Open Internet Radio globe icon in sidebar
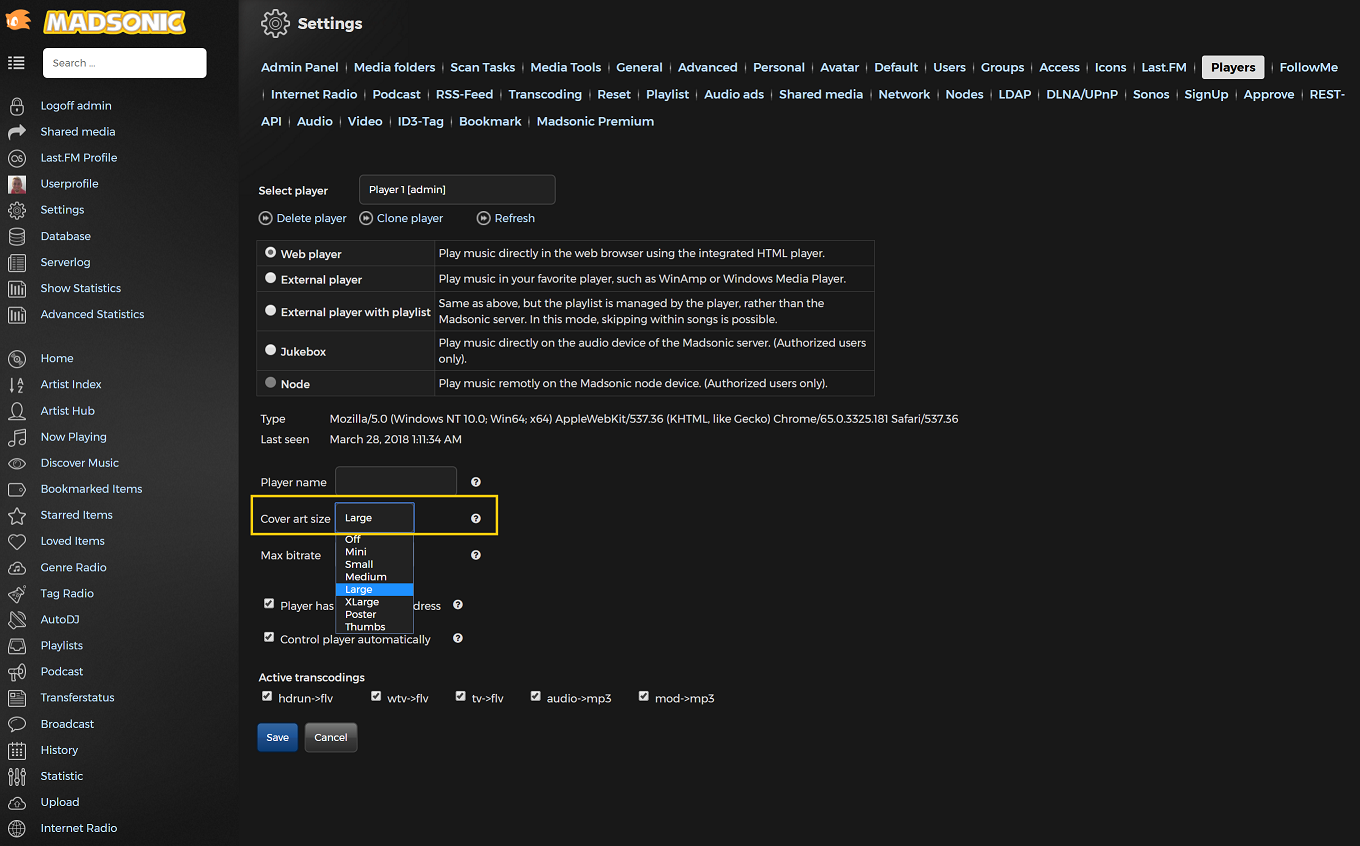Image resolution: width=1360 pixels, height=846 pixels. [17, 828]
